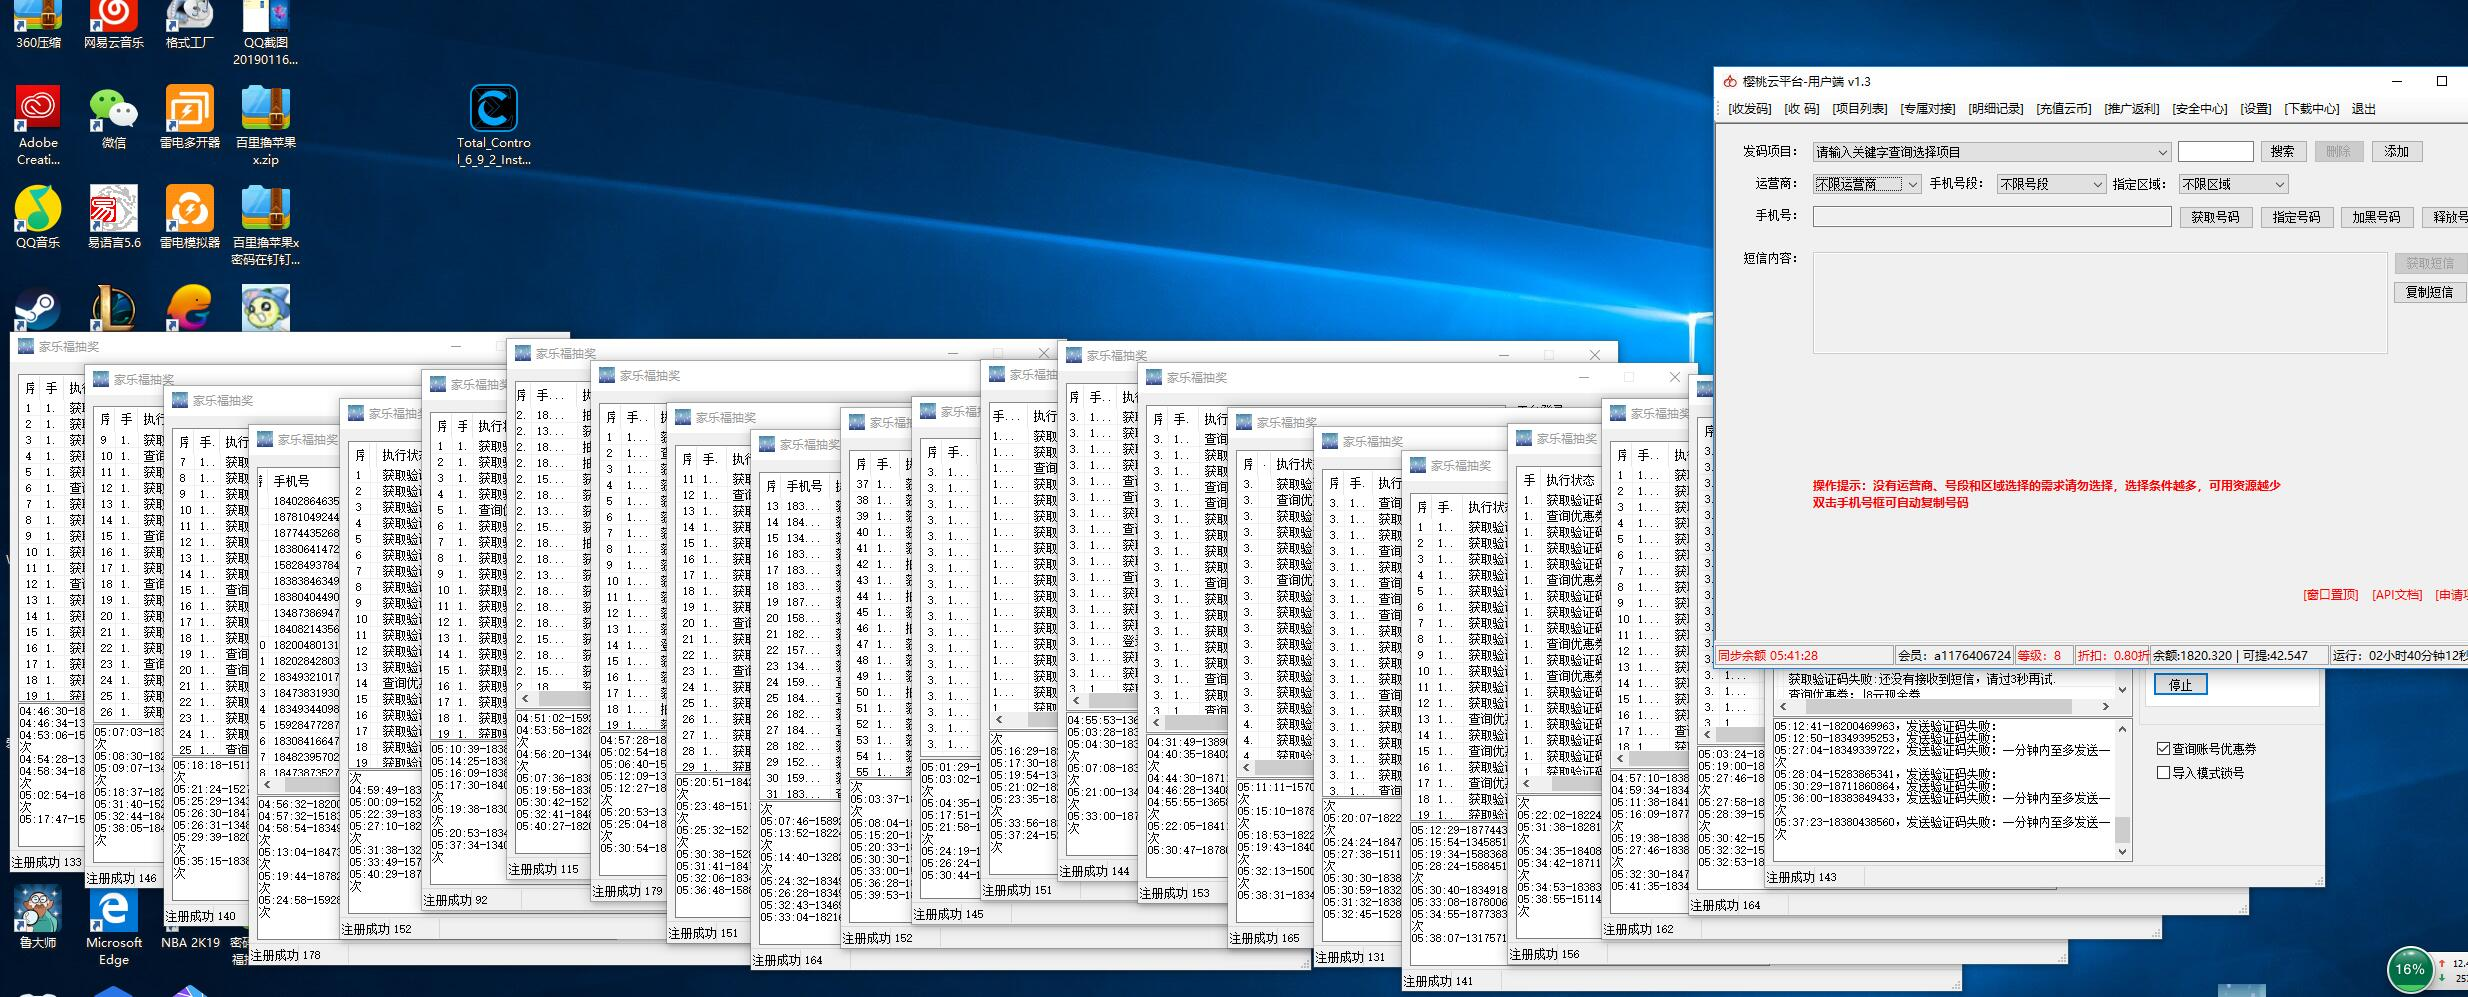
Task: Open the 运营商 carrier dropdown
Action: pyautogui.click(x=1867, y=184)
